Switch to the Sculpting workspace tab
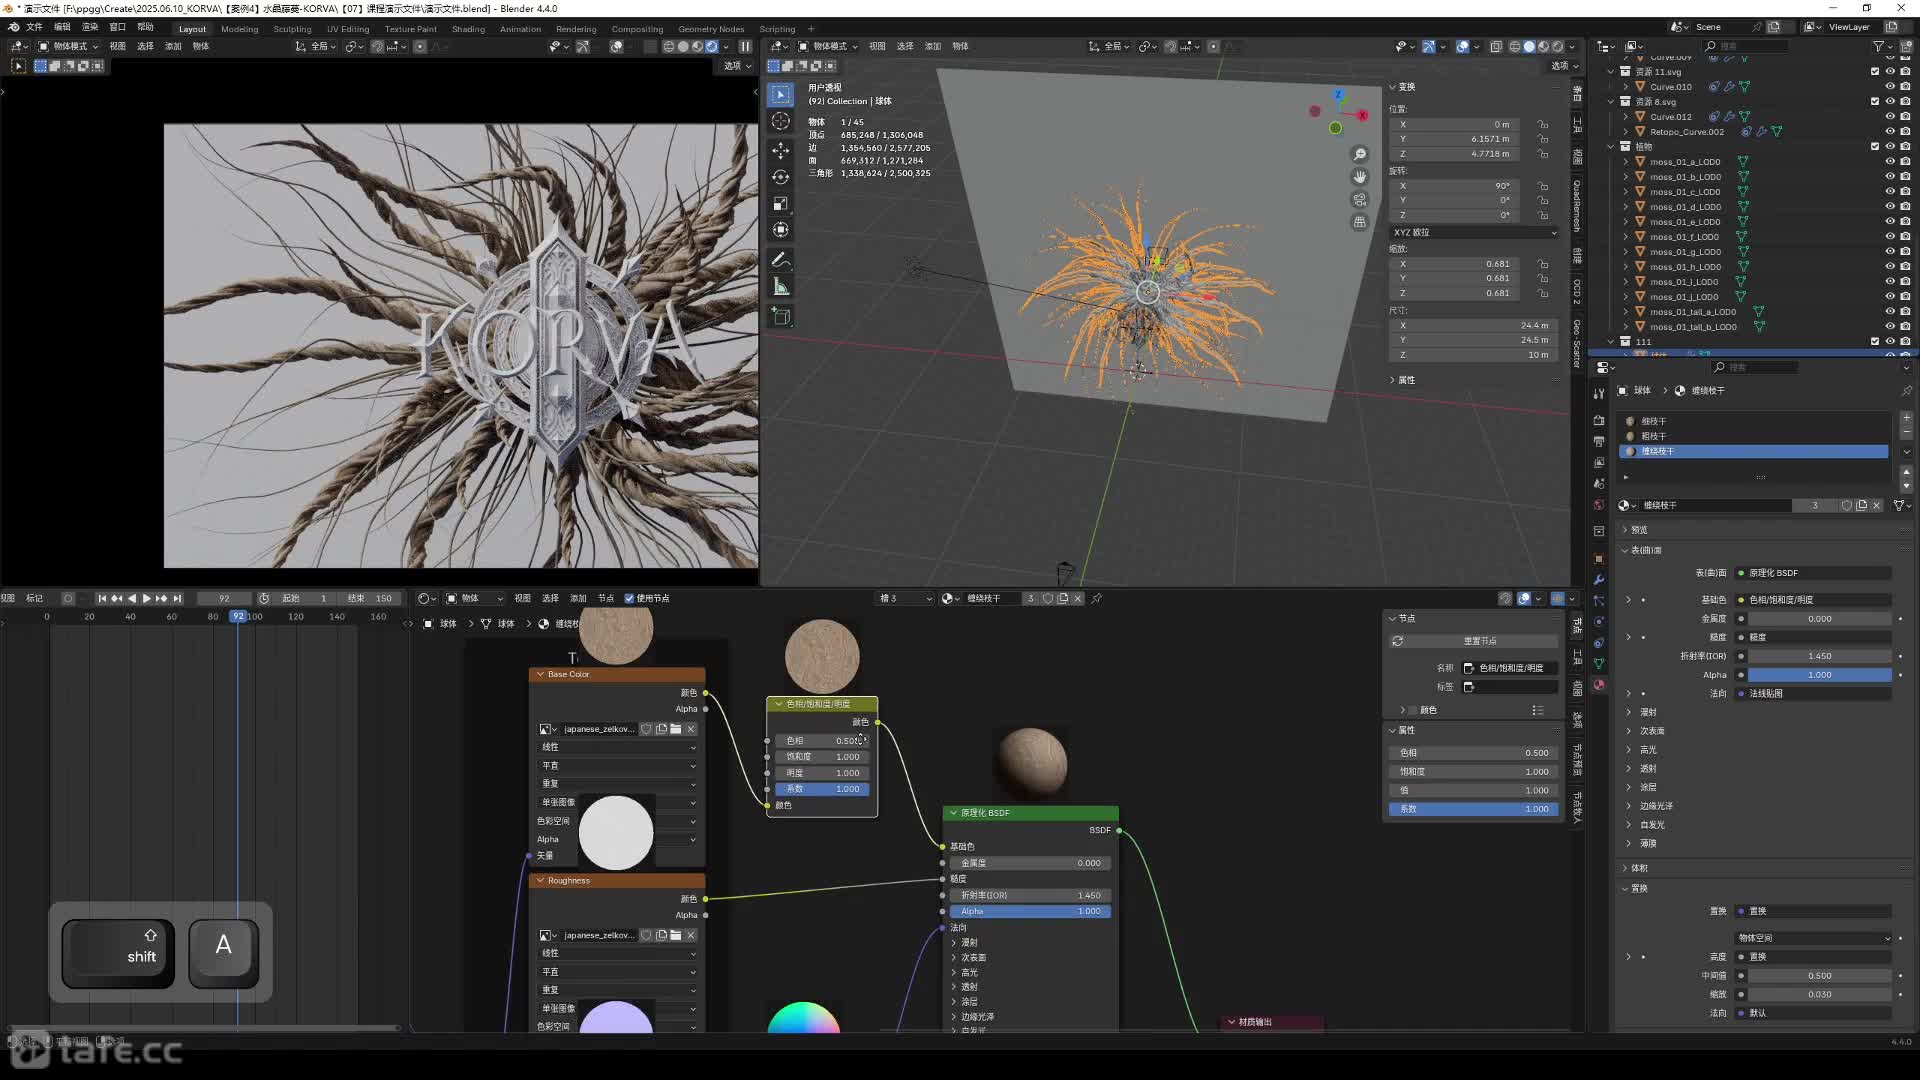The height and width of the screenshot is (1080, 1920). [x=292, y=29]
